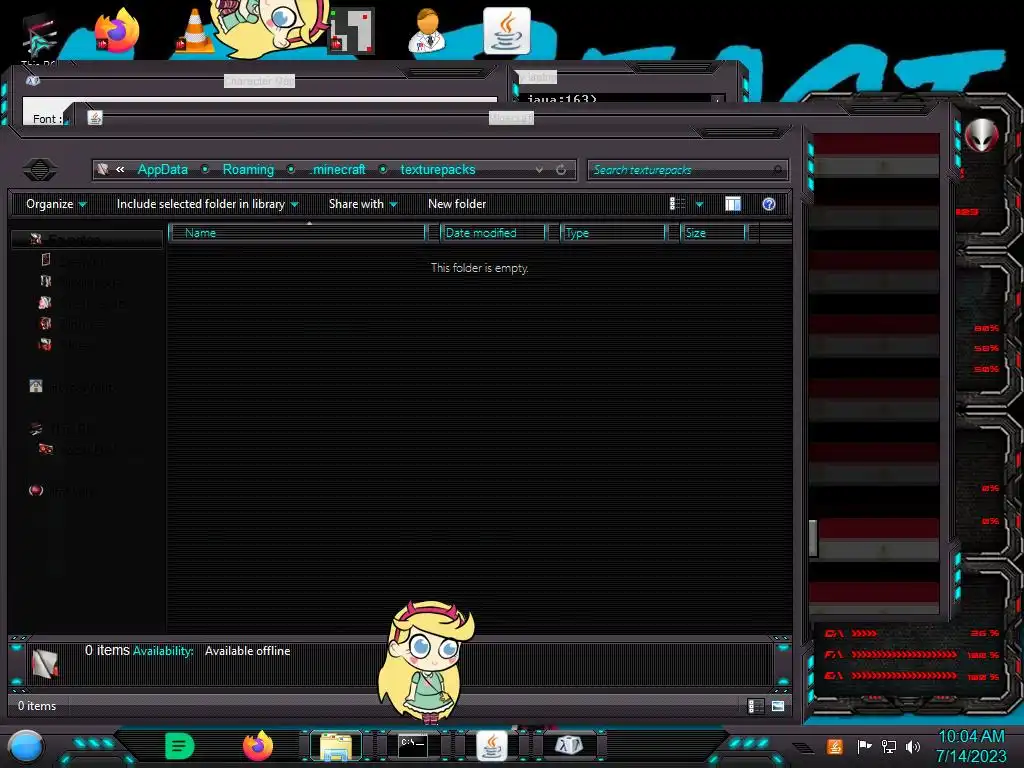Go to the AppData breadcrumb

click(163, 169)
